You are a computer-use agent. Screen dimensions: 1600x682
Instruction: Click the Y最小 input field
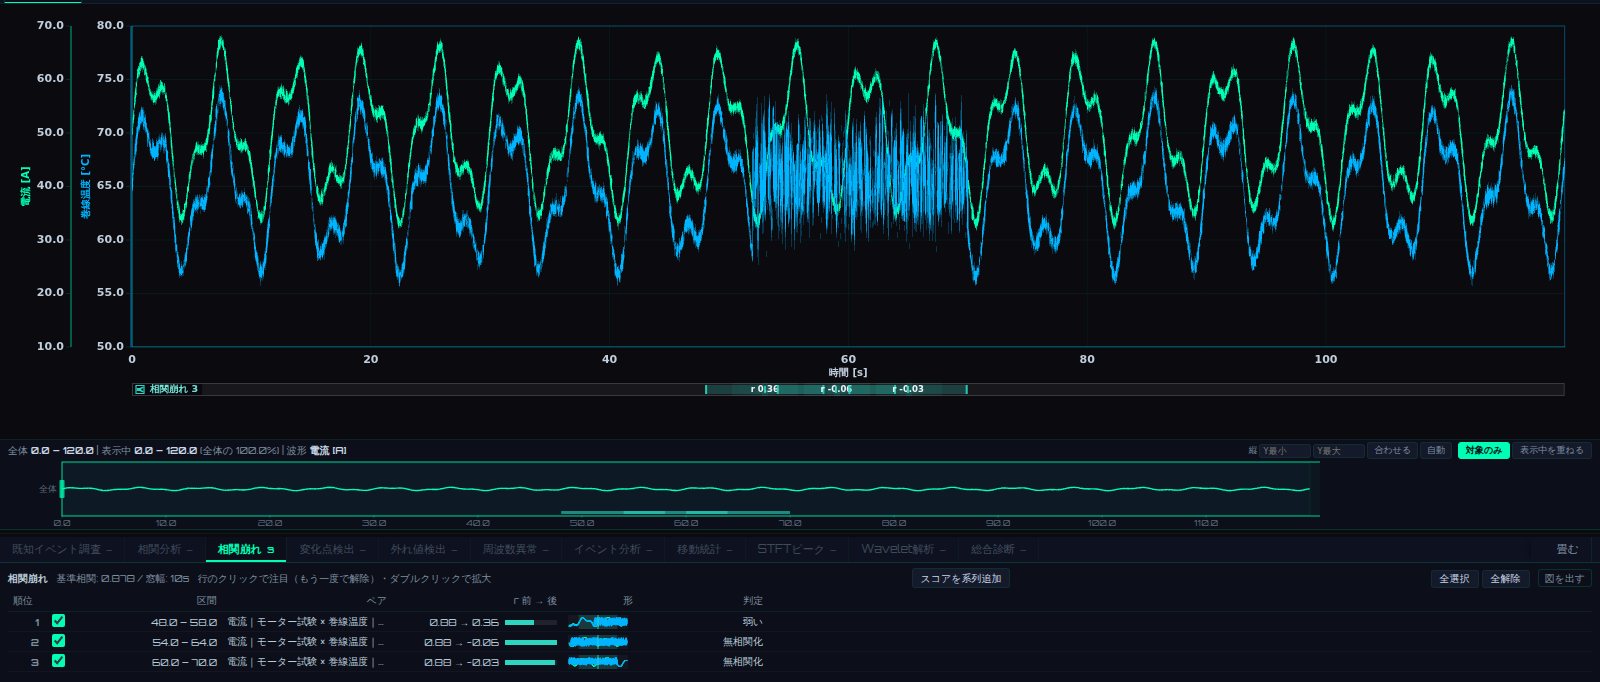coord(1284,451)
